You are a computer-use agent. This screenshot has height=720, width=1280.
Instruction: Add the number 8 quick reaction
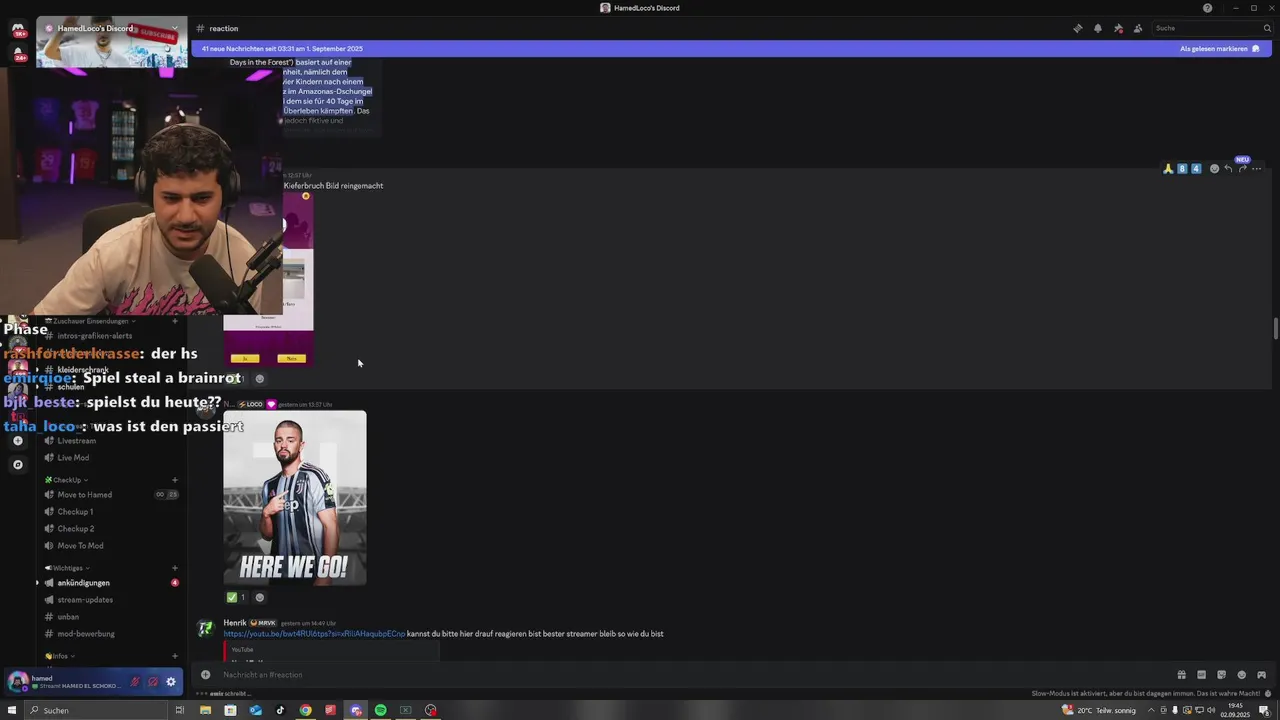pyautogui.click(x=1181, y=169)
